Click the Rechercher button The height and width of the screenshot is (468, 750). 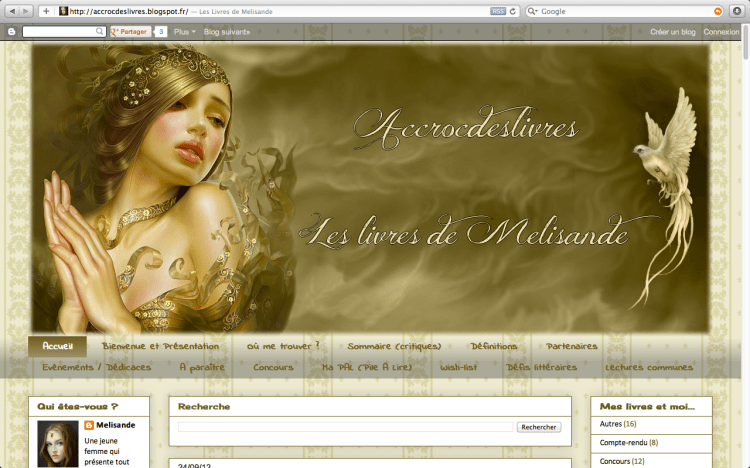coord(539,427)
